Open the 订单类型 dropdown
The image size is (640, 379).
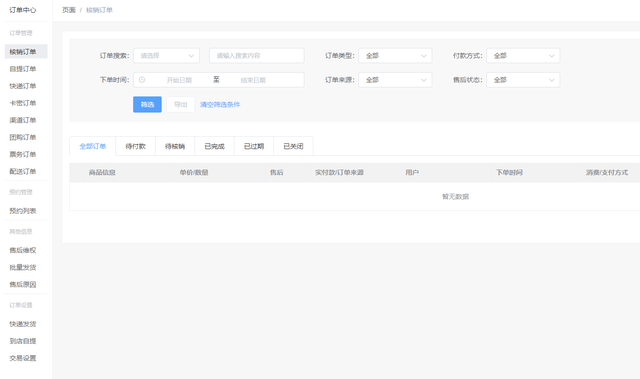[395, 55]
